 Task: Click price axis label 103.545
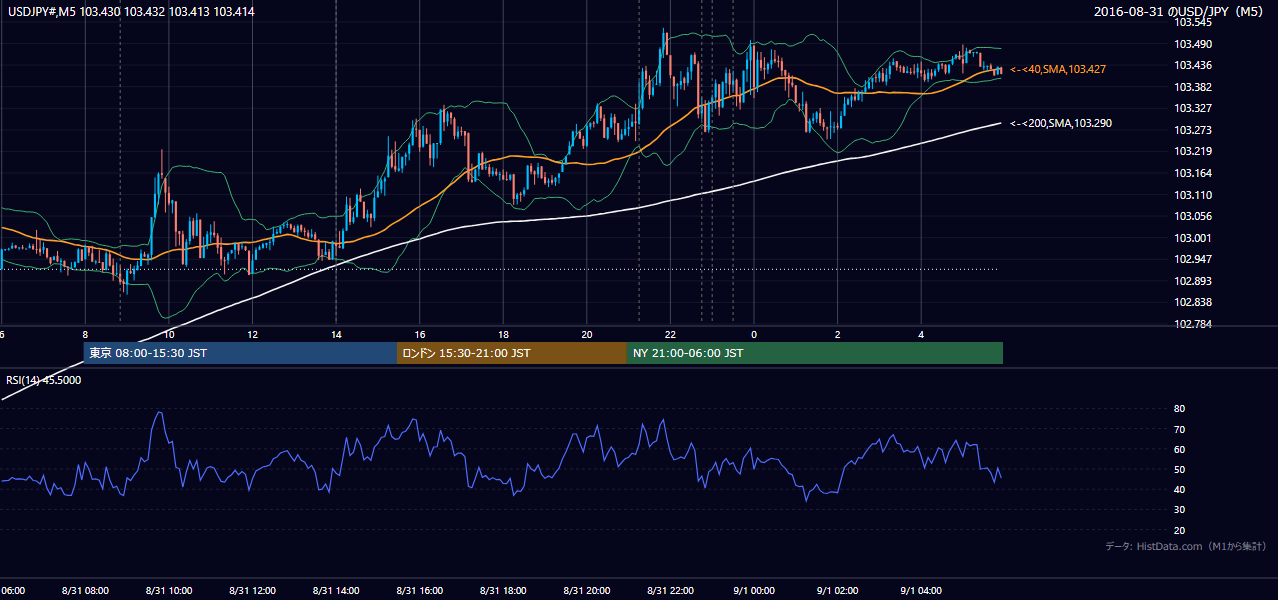pos(1192,22)
